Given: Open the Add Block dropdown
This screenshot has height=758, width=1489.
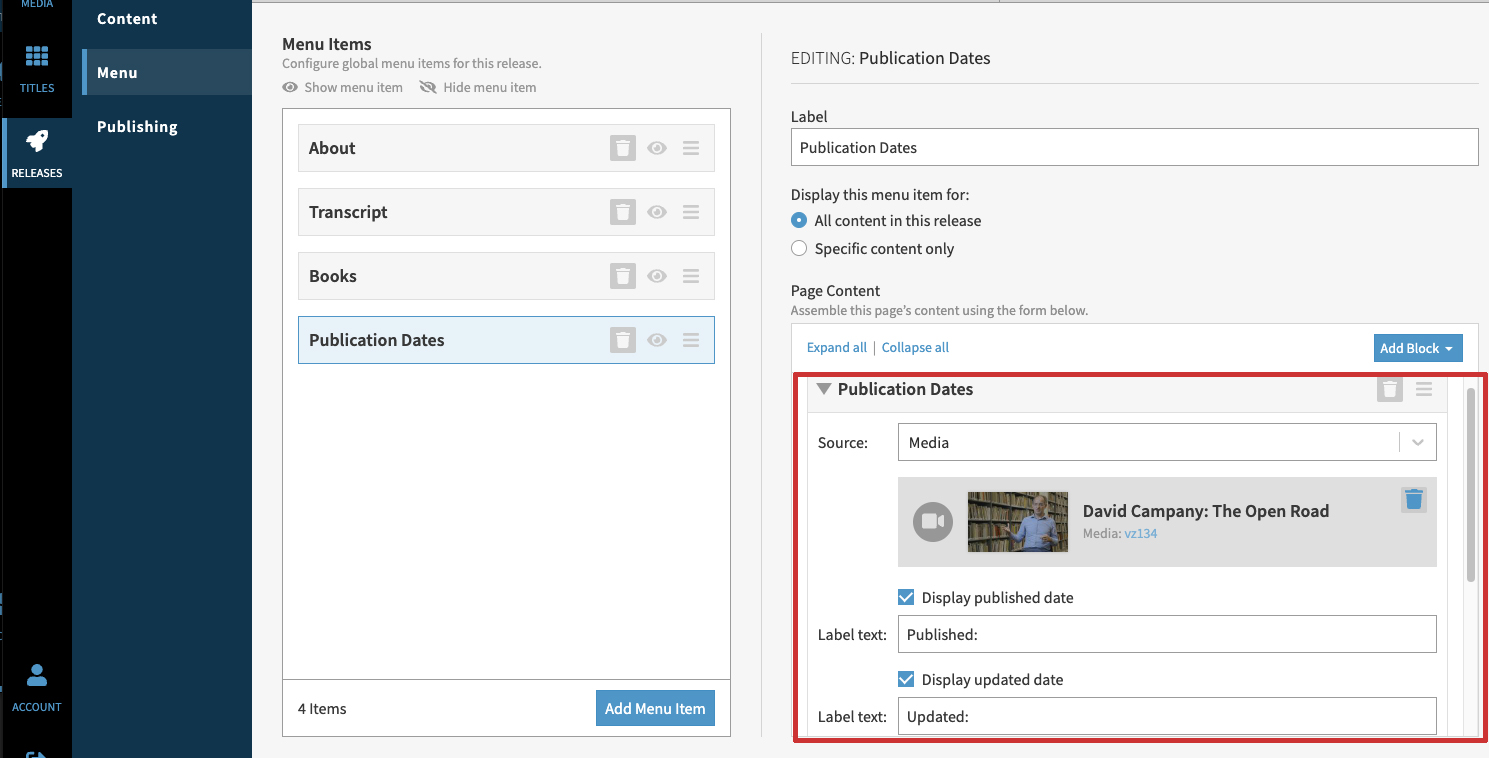Looking at the screenshot, I should click(1417, 348).
